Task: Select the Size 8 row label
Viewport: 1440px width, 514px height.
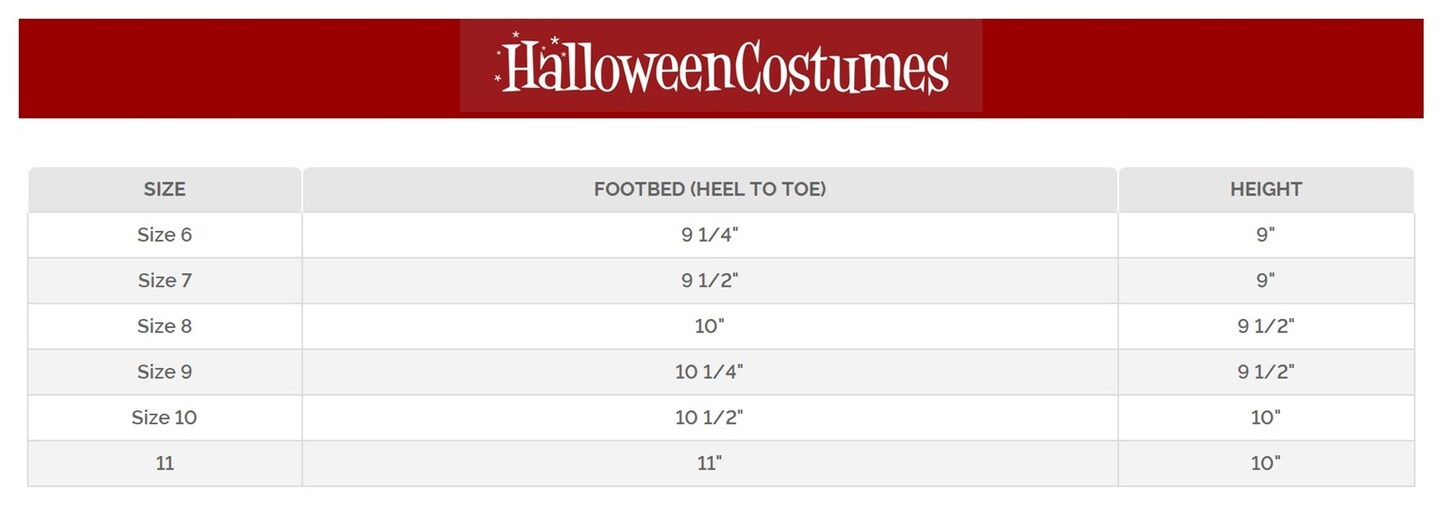Action: 165,326
